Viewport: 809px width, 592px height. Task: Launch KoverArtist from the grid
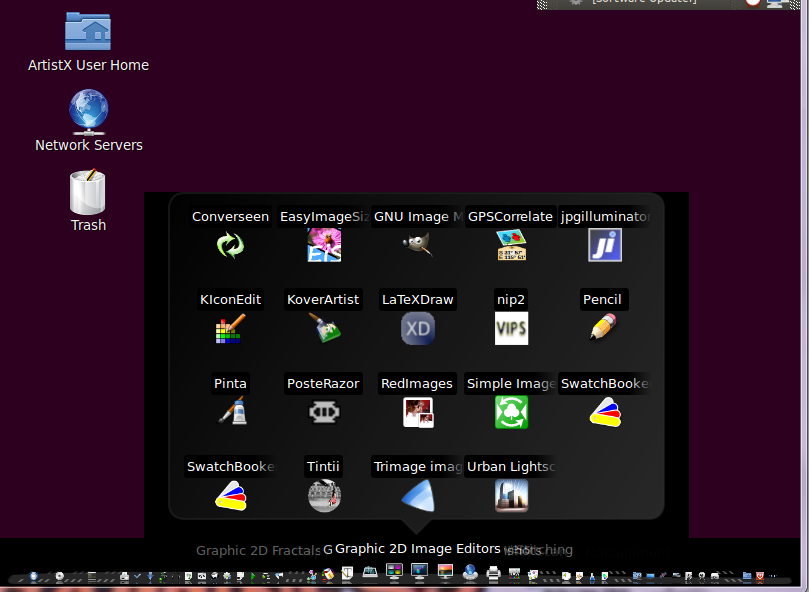click(325, 328)
